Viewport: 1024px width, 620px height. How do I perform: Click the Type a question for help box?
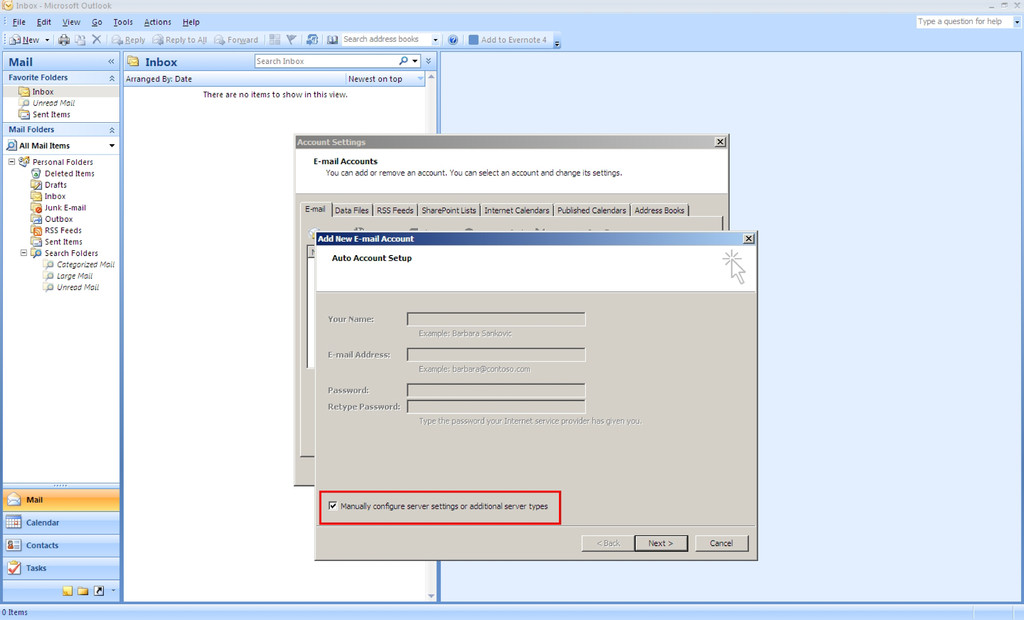[964, 22]
